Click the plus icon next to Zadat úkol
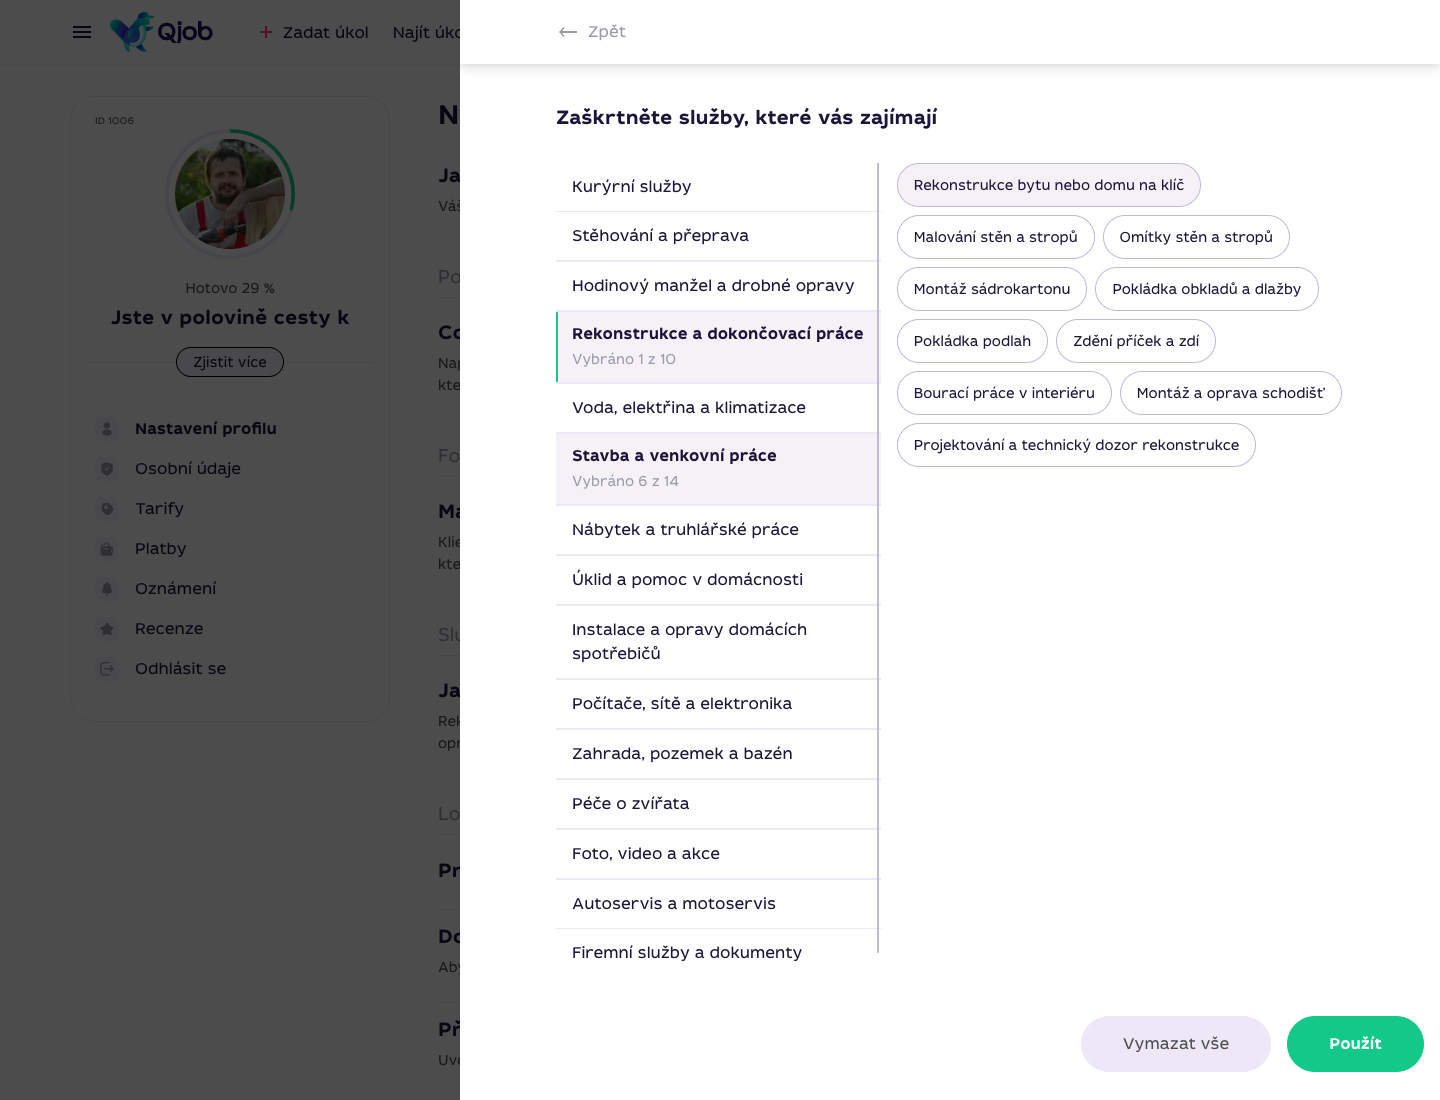 coord(266,32)
